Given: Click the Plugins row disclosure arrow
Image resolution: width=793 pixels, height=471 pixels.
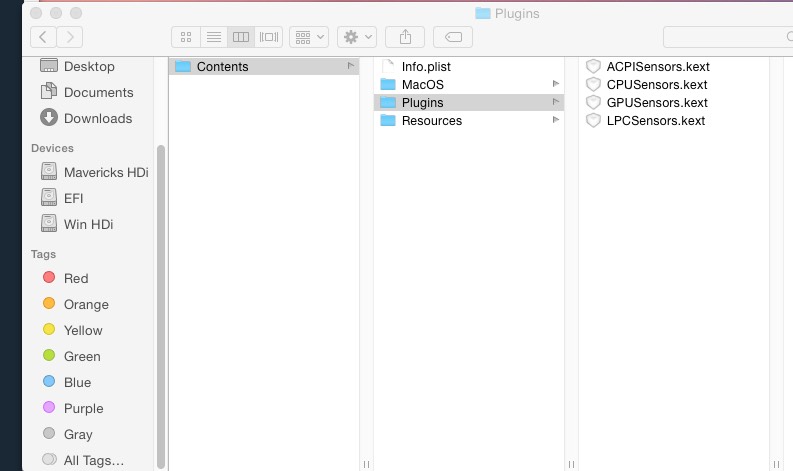Looking at the screenshot, I should click(x=555, y=102).
